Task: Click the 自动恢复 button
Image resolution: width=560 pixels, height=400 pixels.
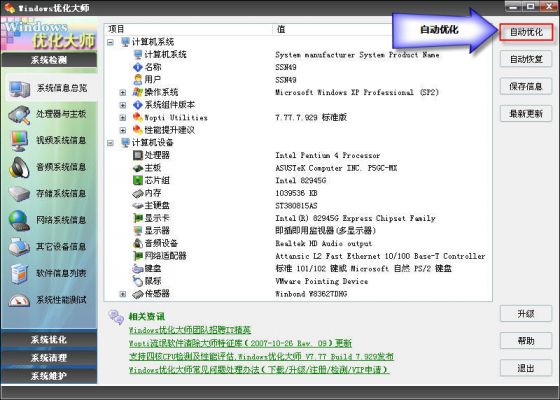Action: [x=526, y=59]
